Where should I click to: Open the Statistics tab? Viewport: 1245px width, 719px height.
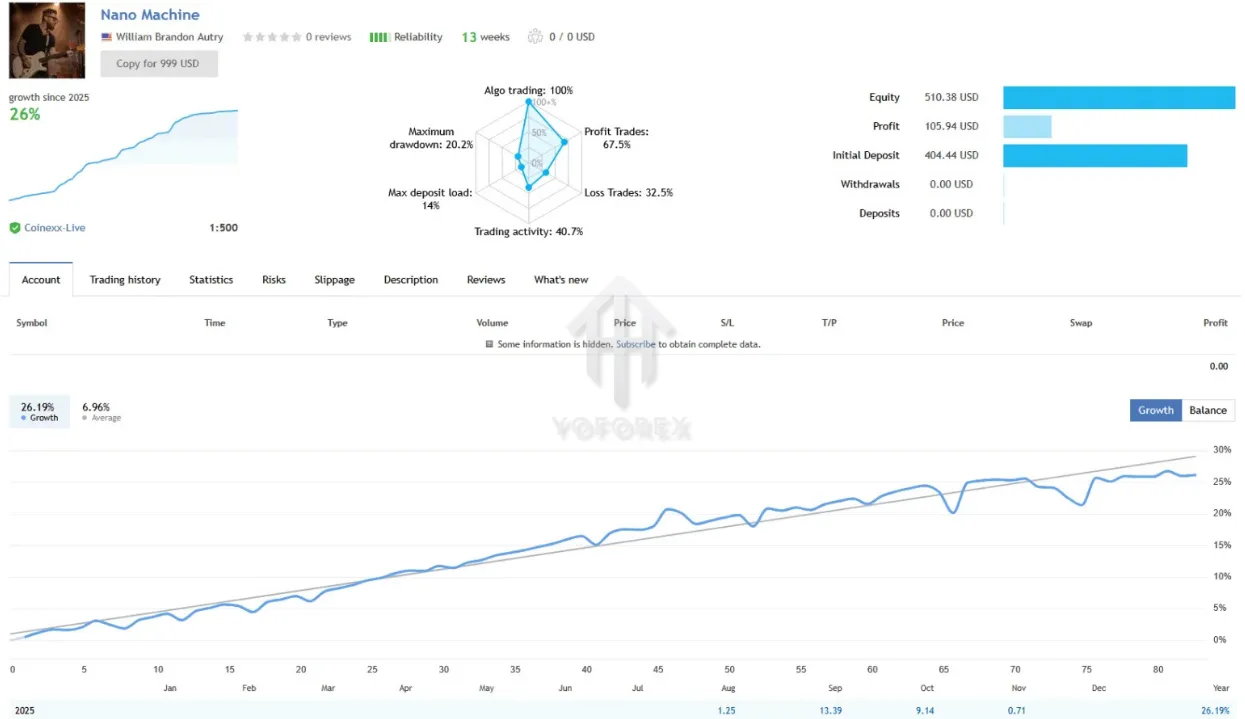[x=211, y=280]
